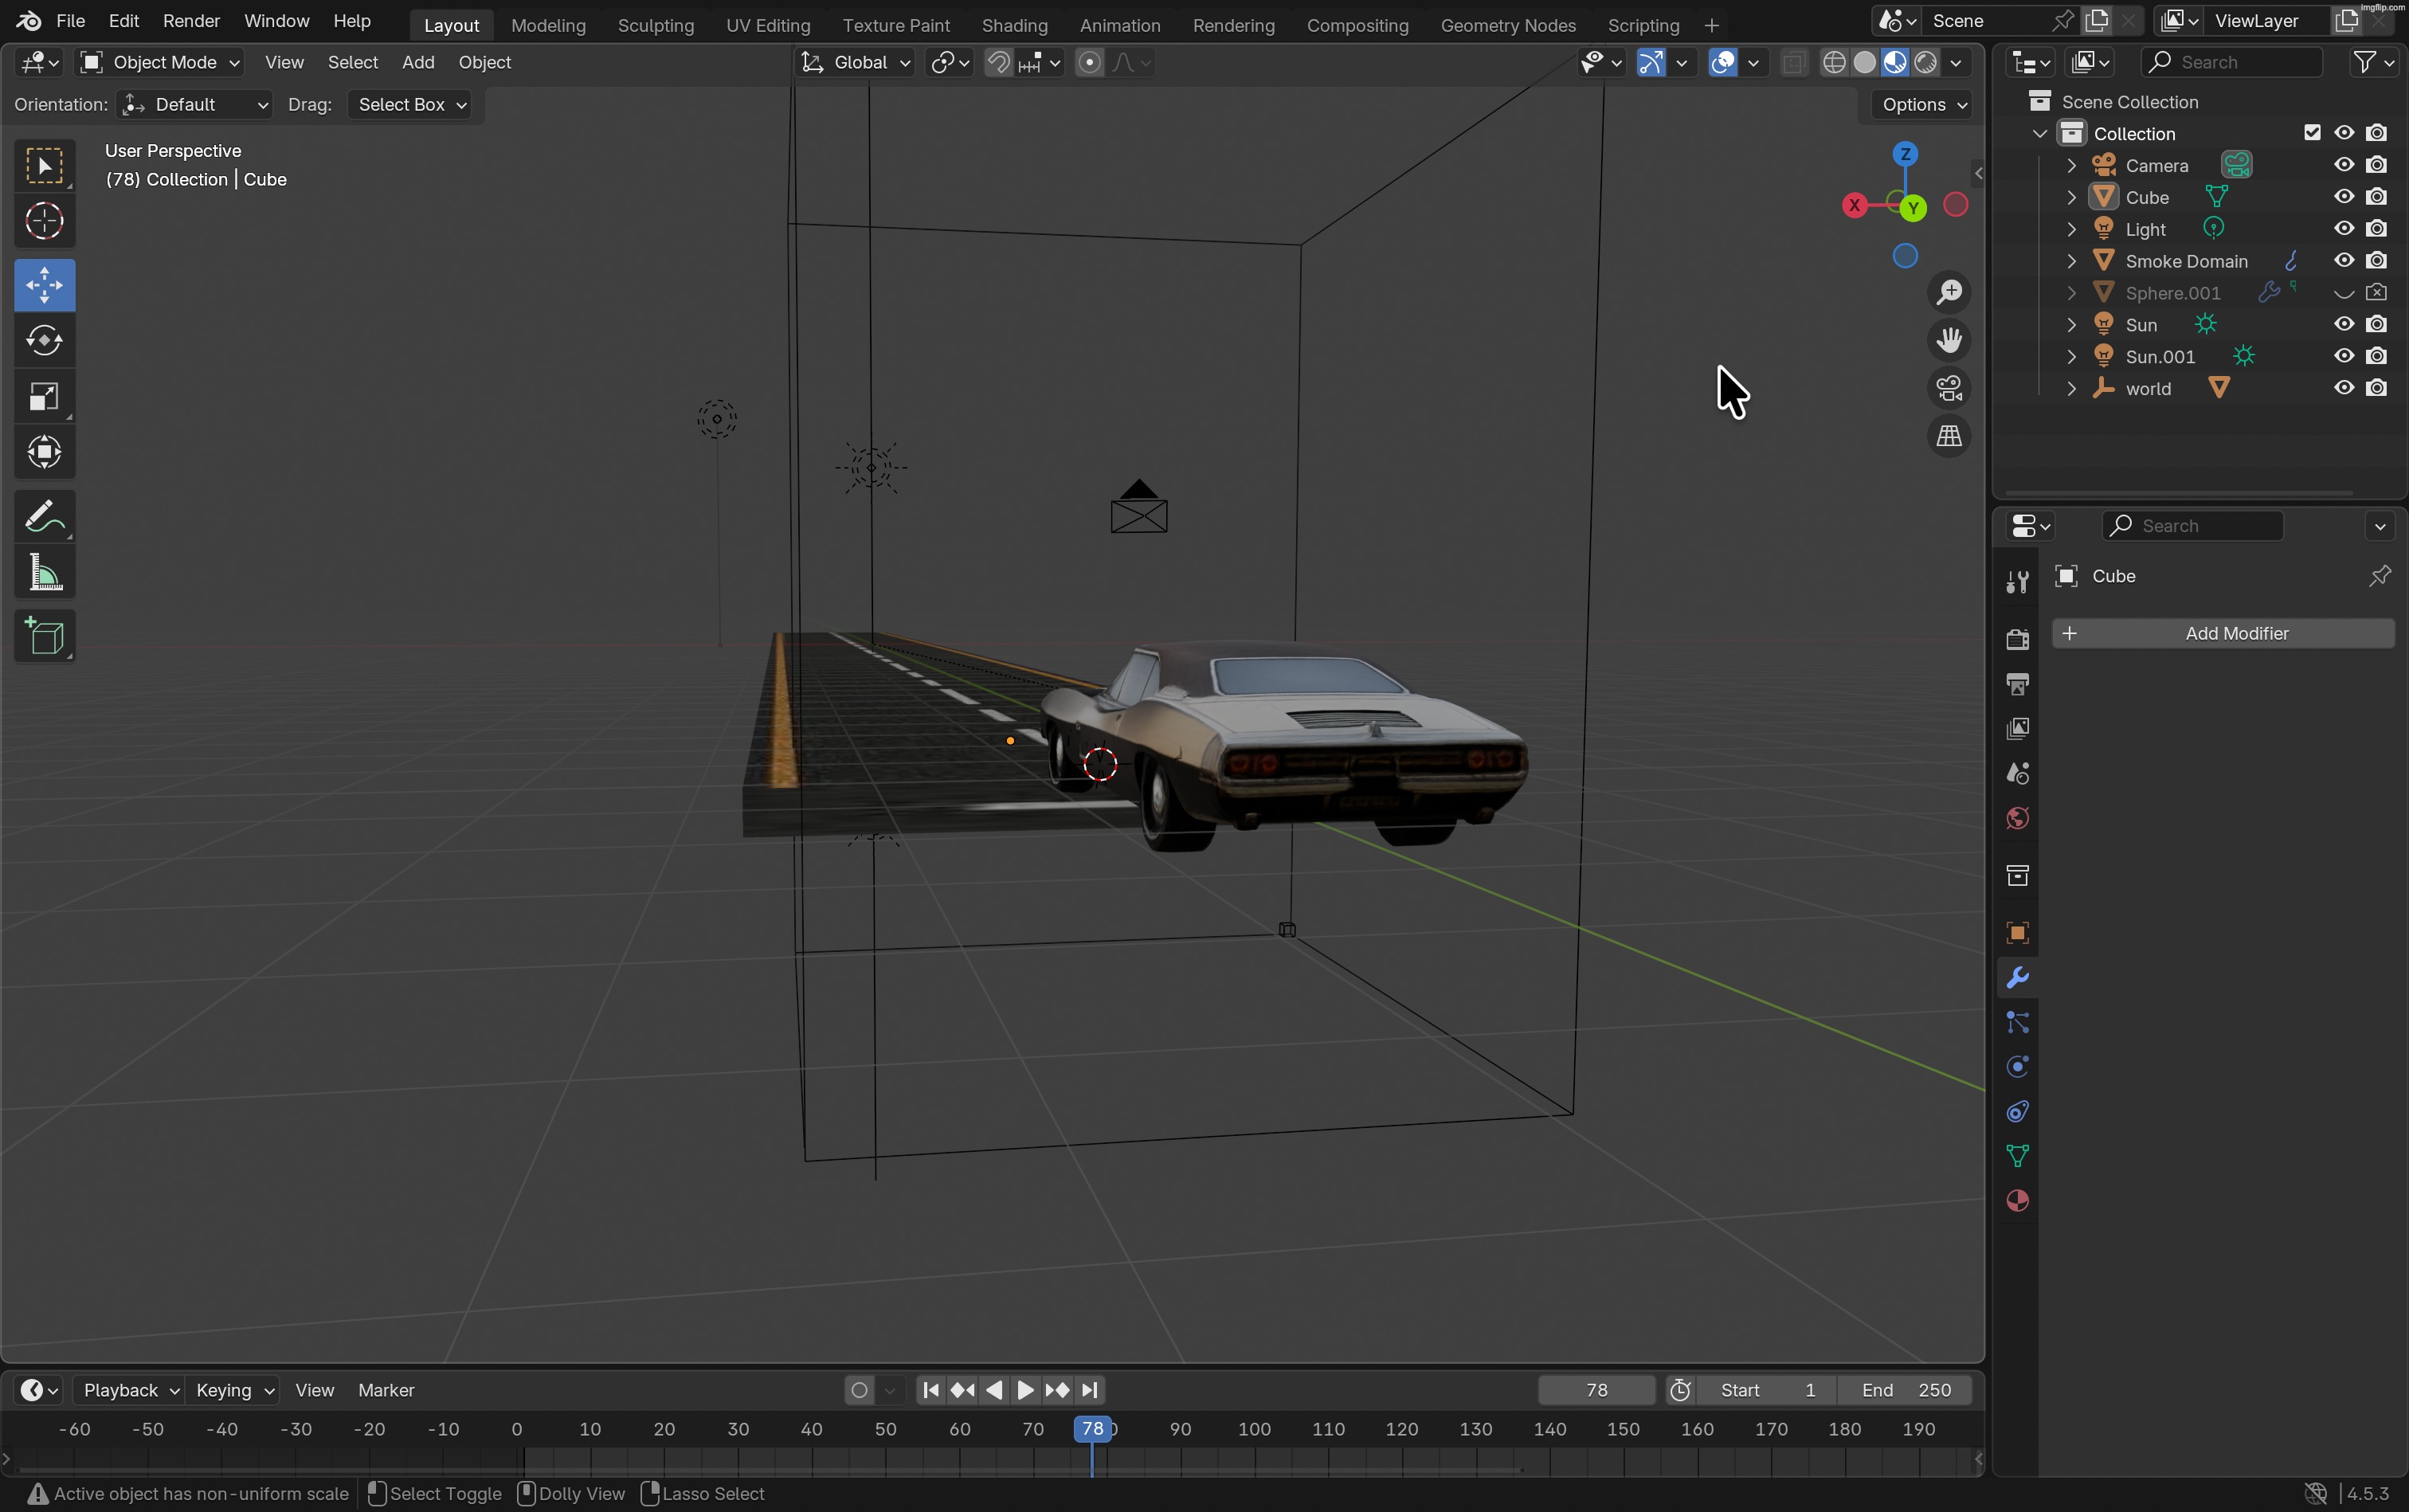Jump to the last frame of the timeline
Screen dimensions: 2409x1512
click(1089, 1389)
